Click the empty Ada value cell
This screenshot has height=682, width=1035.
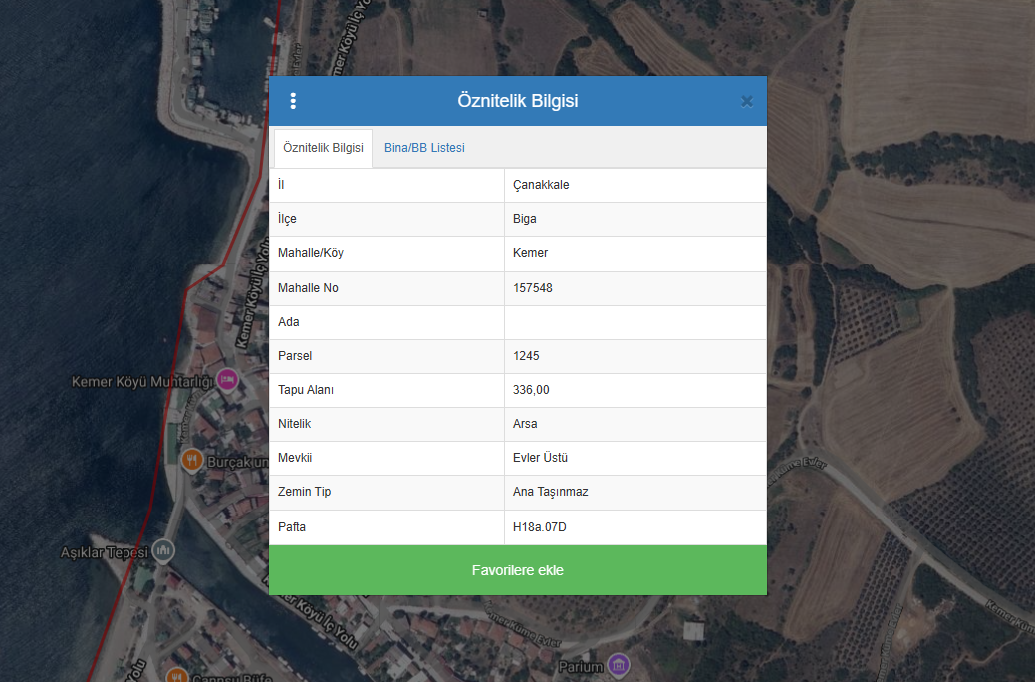click(x=635, y=322)
